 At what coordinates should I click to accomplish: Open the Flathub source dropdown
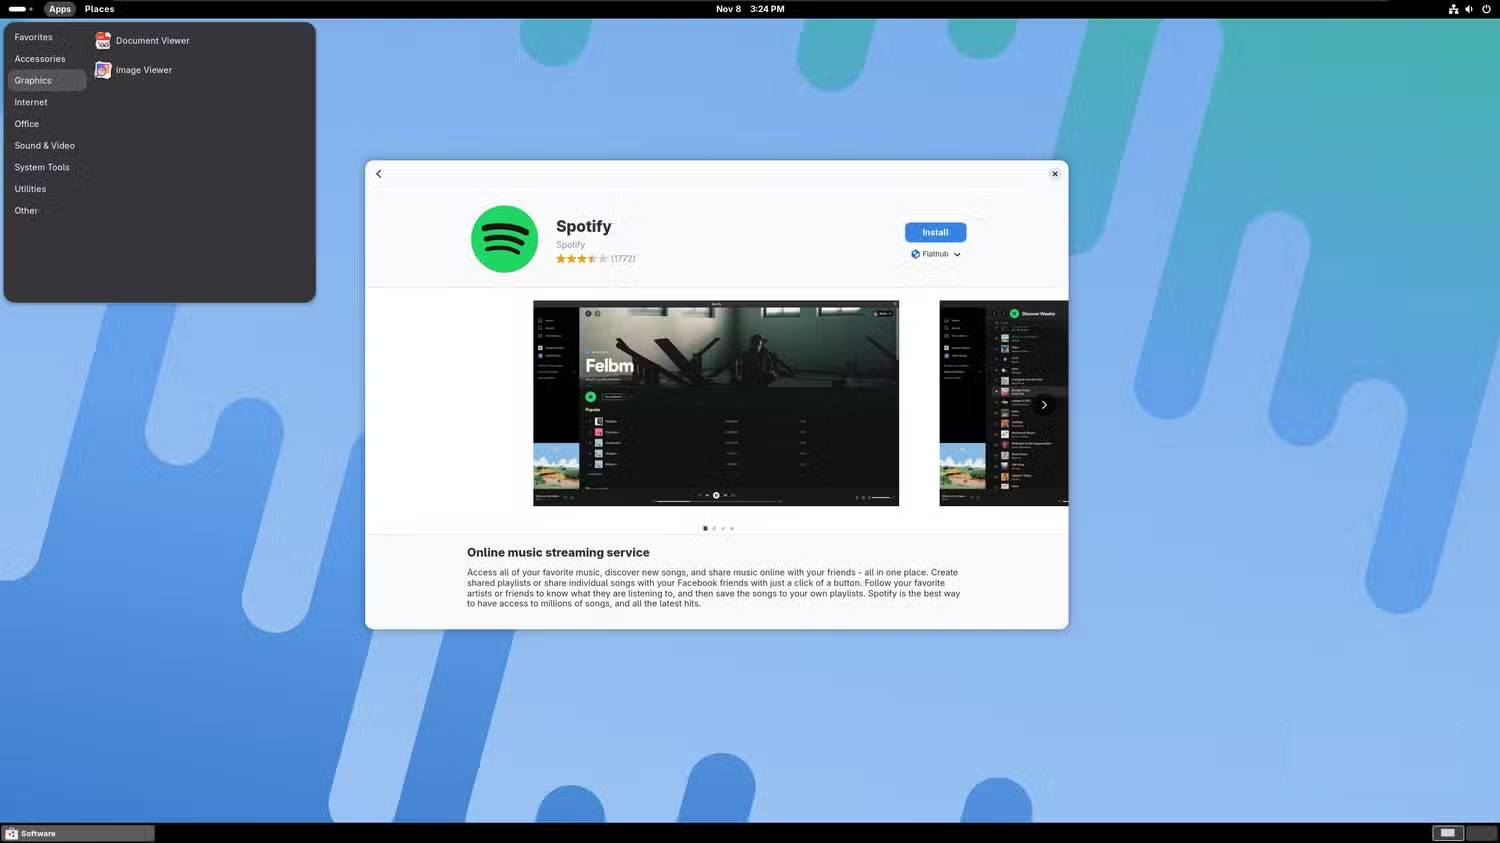(x=956, y=253)
